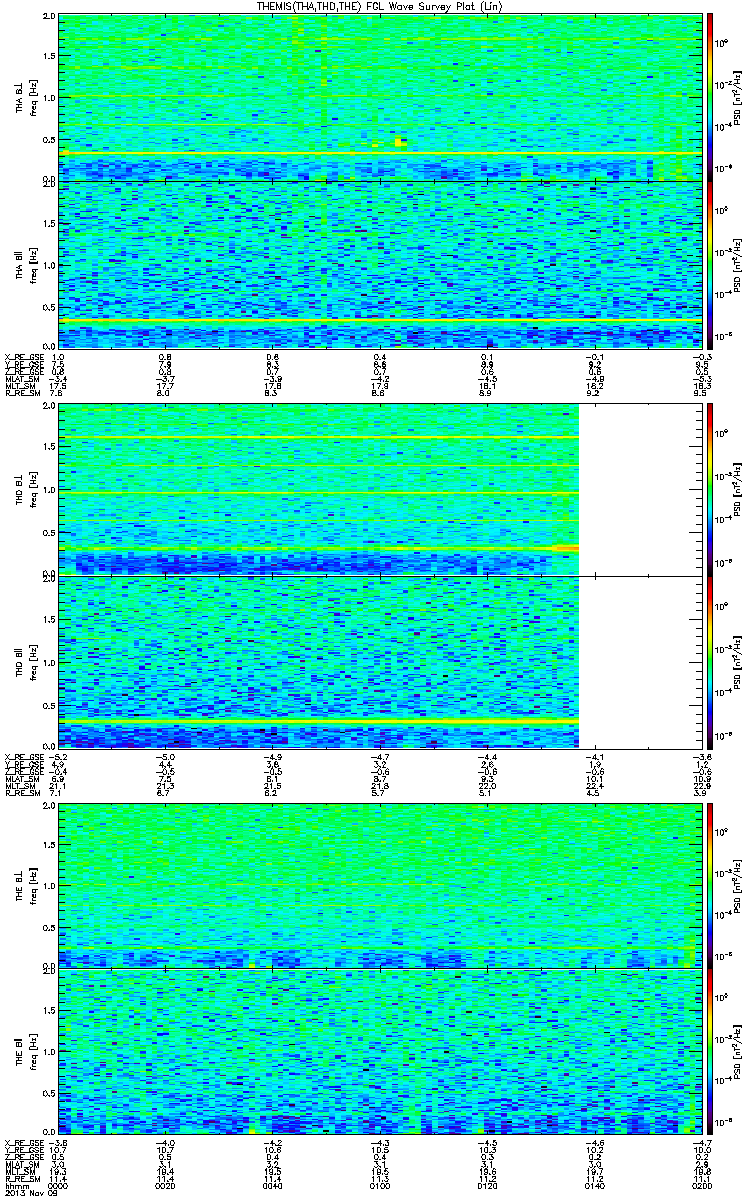Select the color bar beside the second THA panel
Image resolution: width=750 pixels, height=1200 pixels.
point(710,264)
